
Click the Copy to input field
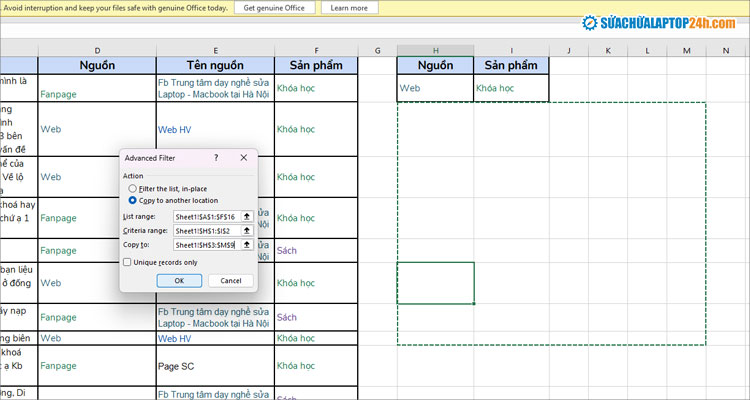pos(205,244)
